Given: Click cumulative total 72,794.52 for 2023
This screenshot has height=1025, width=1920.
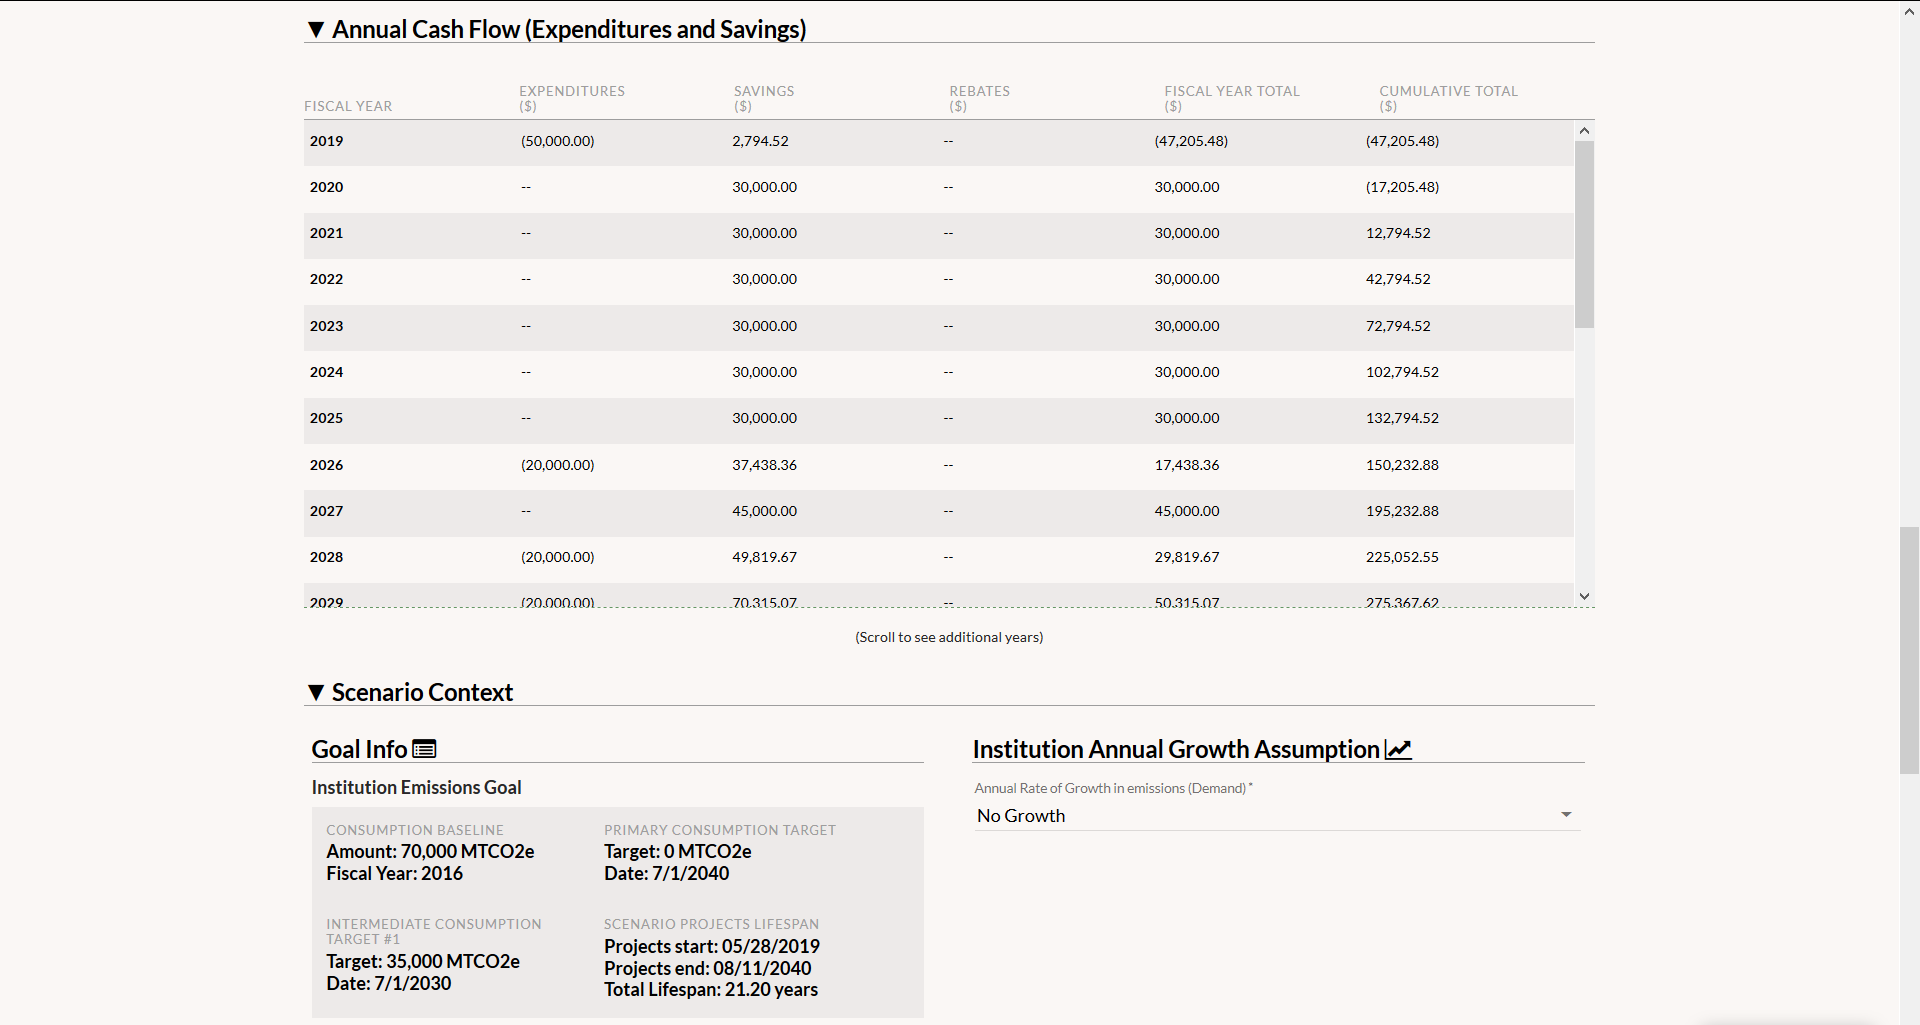Looking at the screenshot, I should point(1398,326).
